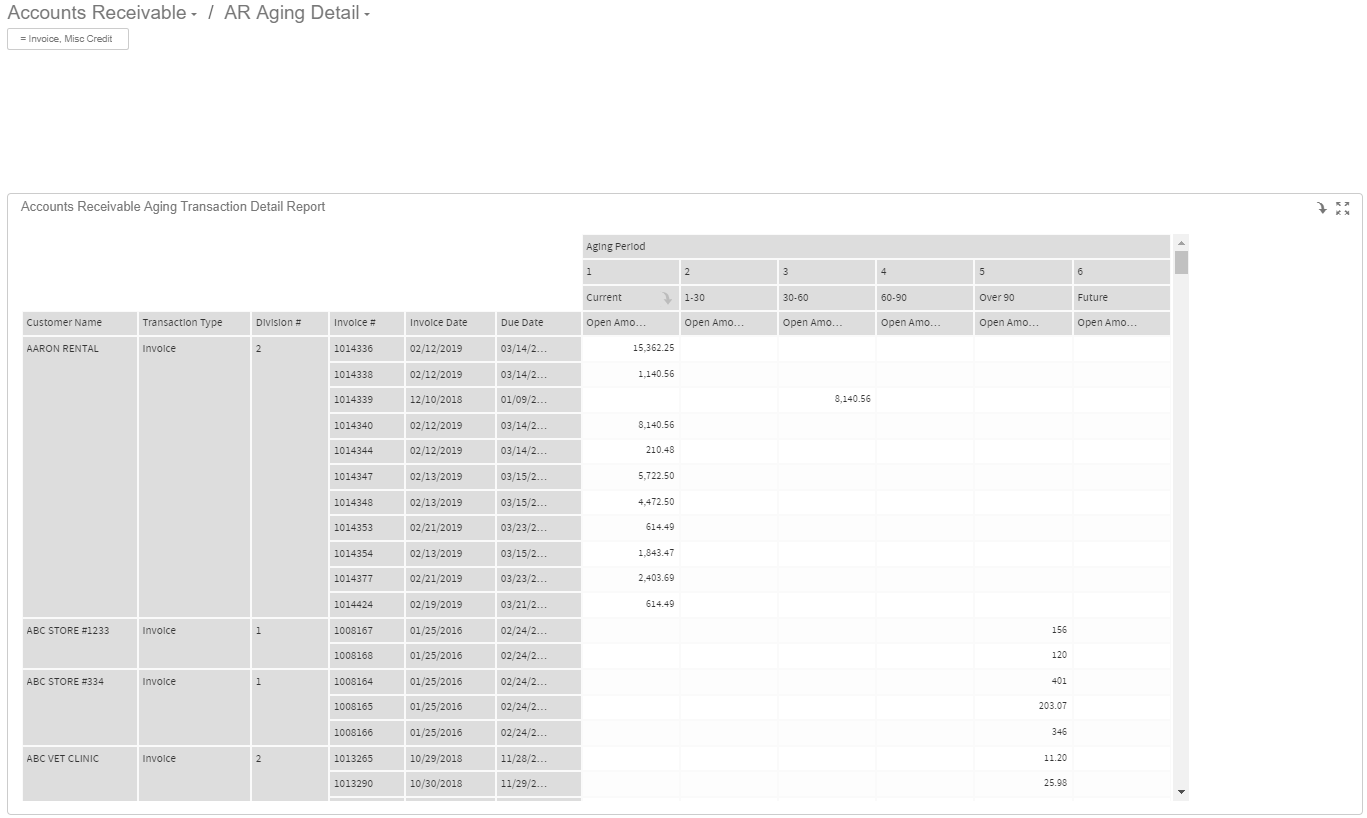Click the Aging Period header cell
Image resolution: width=1367 pixels, height=818 pixels.
pyautogui.click(x=875, y=247)
